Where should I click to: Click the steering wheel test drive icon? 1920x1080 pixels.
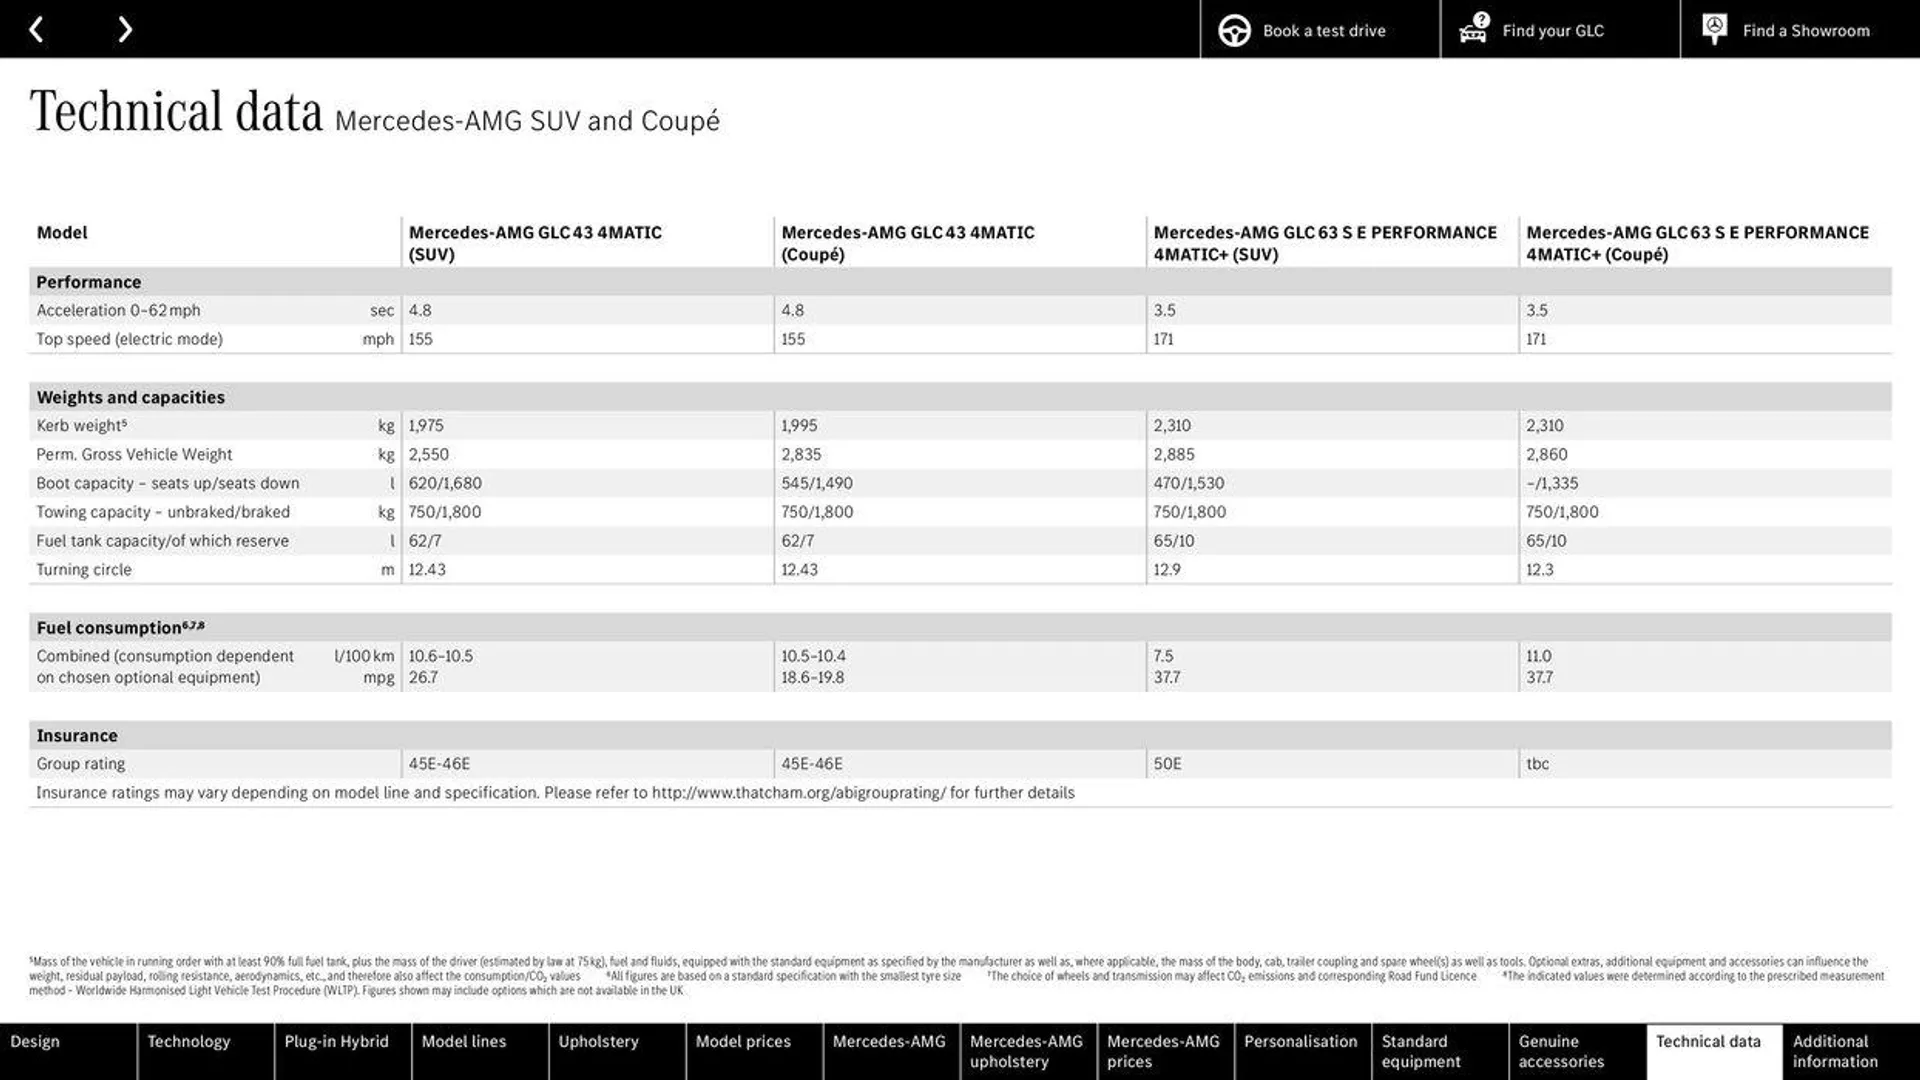pos(1234,30)
